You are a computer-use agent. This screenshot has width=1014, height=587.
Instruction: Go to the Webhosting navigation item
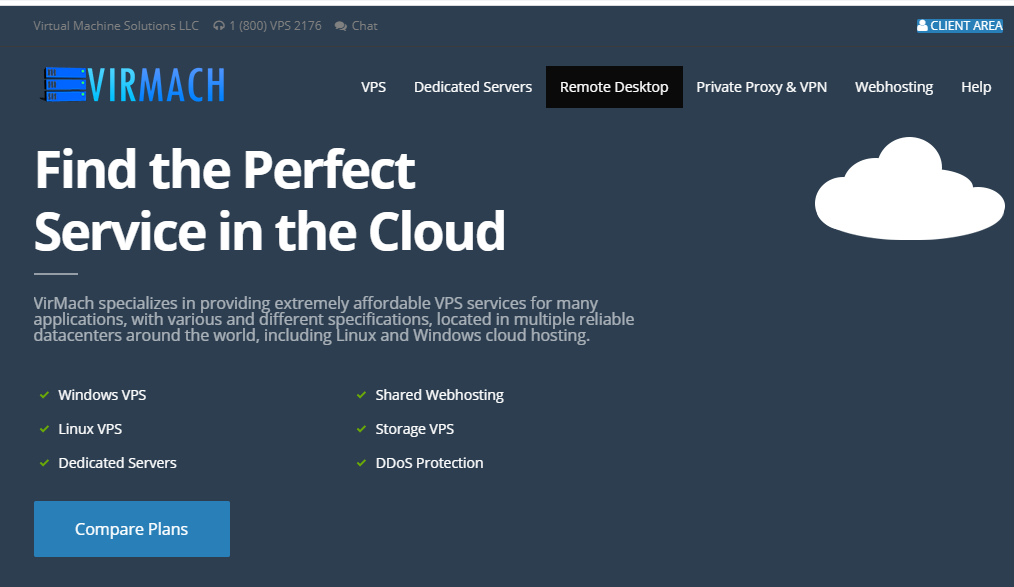[x=893, y=87]
